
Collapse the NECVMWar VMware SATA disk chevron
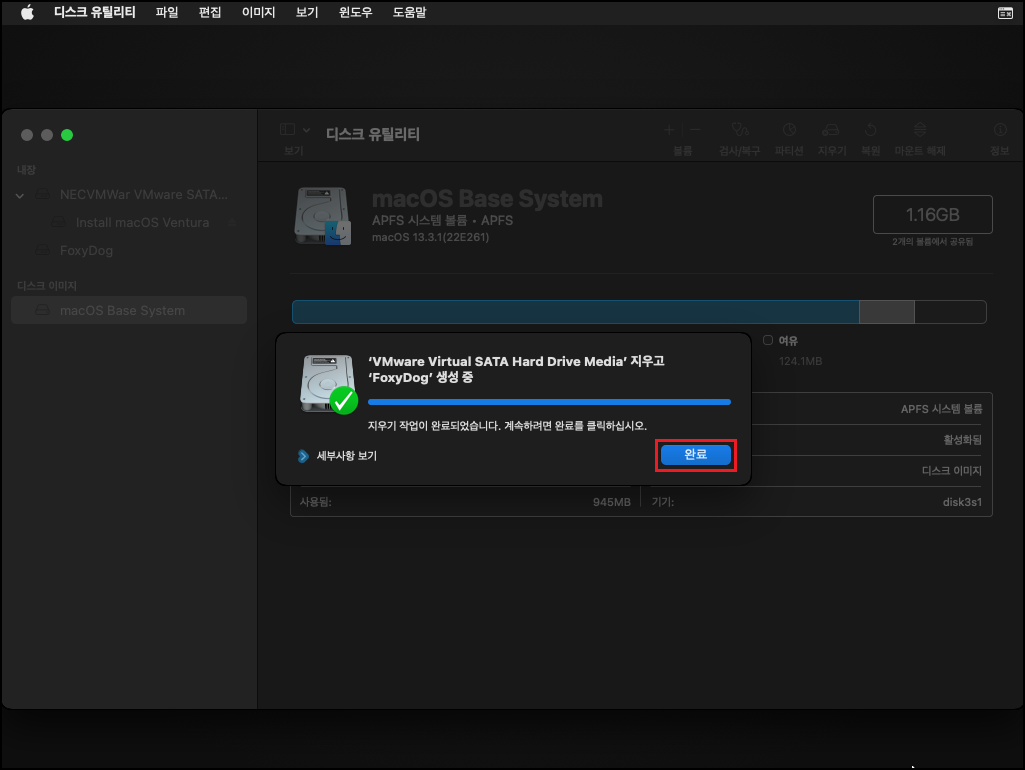(x=20, y=195)
